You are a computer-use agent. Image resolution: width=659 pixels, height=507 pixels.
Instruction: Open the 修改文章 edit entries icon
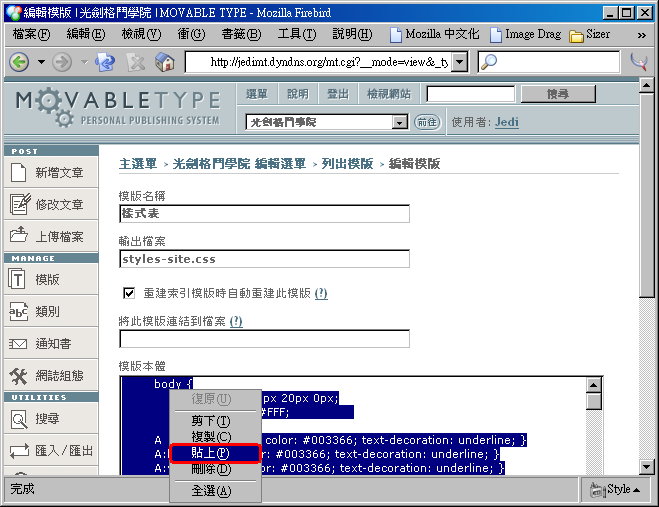coord(20,204)
